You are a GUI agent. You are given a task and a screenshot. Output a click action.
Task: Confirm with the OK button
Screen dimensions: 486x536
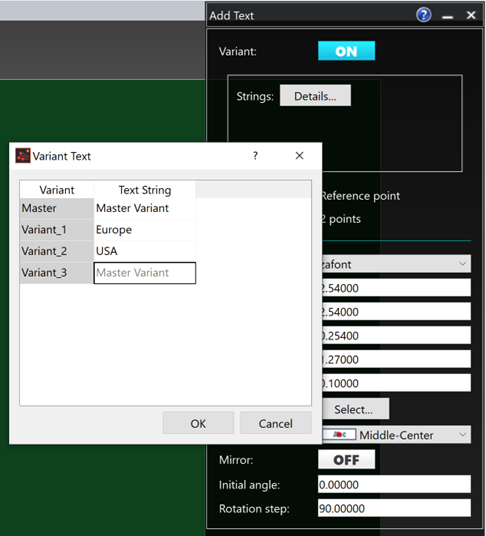pos(198,423)
